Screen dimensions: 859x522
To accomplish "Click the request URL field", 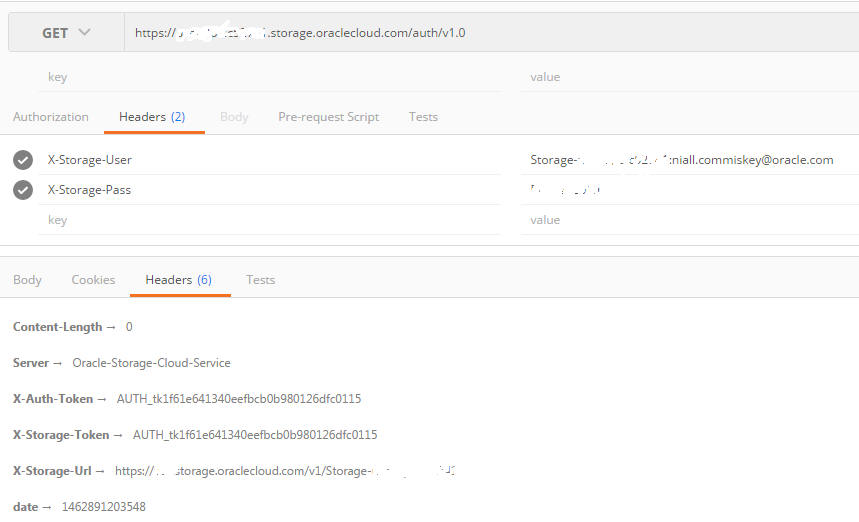I will pyautogui.click(x=491, y=33).
